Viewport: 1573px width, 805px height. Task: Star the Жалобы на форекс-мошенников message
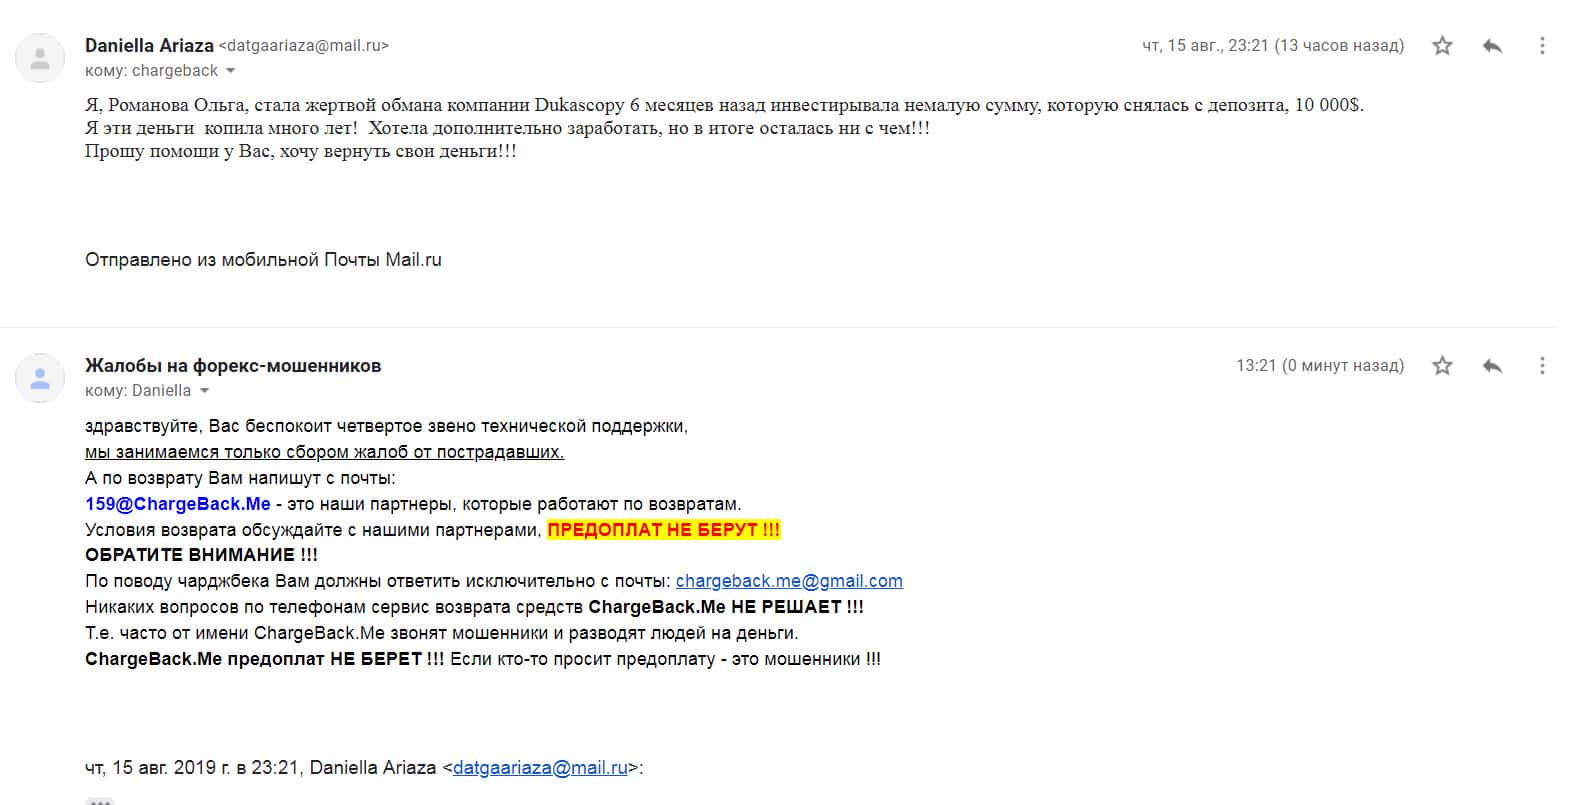coord(1442,366)
